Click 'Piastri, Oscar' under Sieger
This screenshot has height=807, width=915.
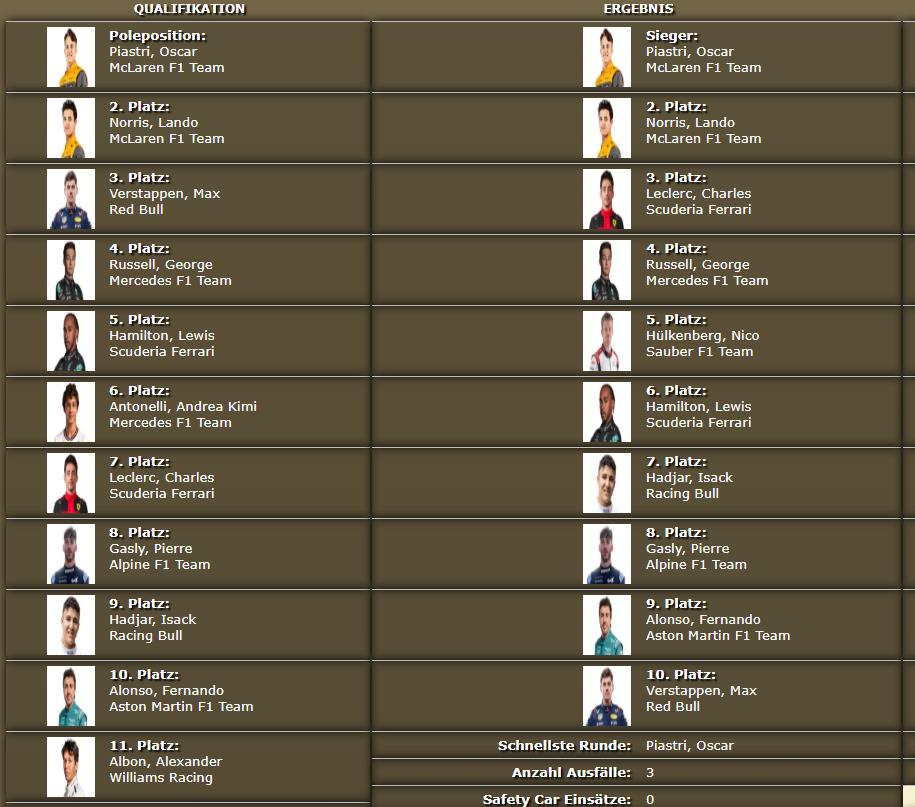689,51
